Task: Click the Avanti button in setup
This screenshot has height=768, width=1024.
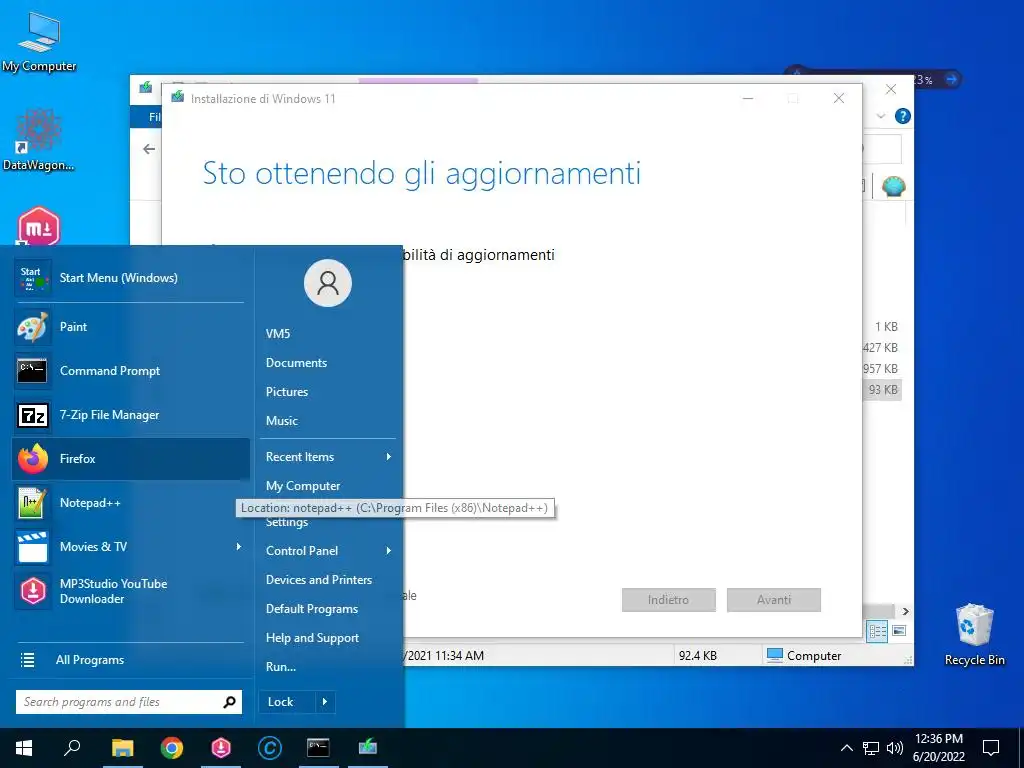Action: tap(774, 600)
